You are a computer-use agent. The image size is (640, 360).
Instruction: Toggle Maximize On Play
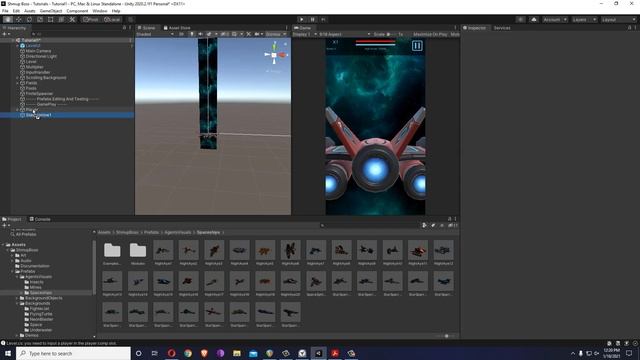[x=430, y=34]
